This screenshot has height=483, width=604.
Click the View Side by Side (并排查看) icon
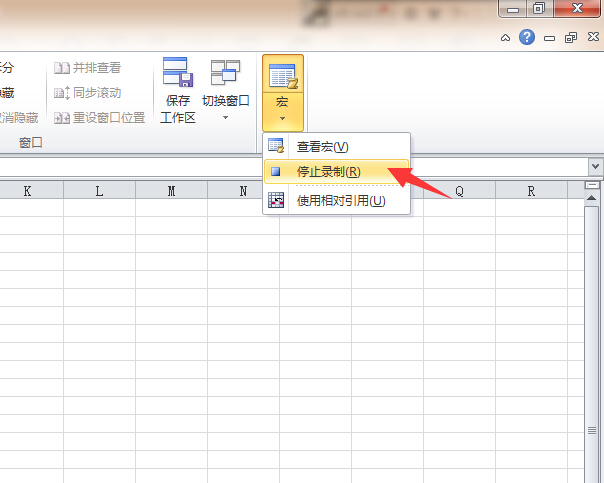[x=62, y=68]
